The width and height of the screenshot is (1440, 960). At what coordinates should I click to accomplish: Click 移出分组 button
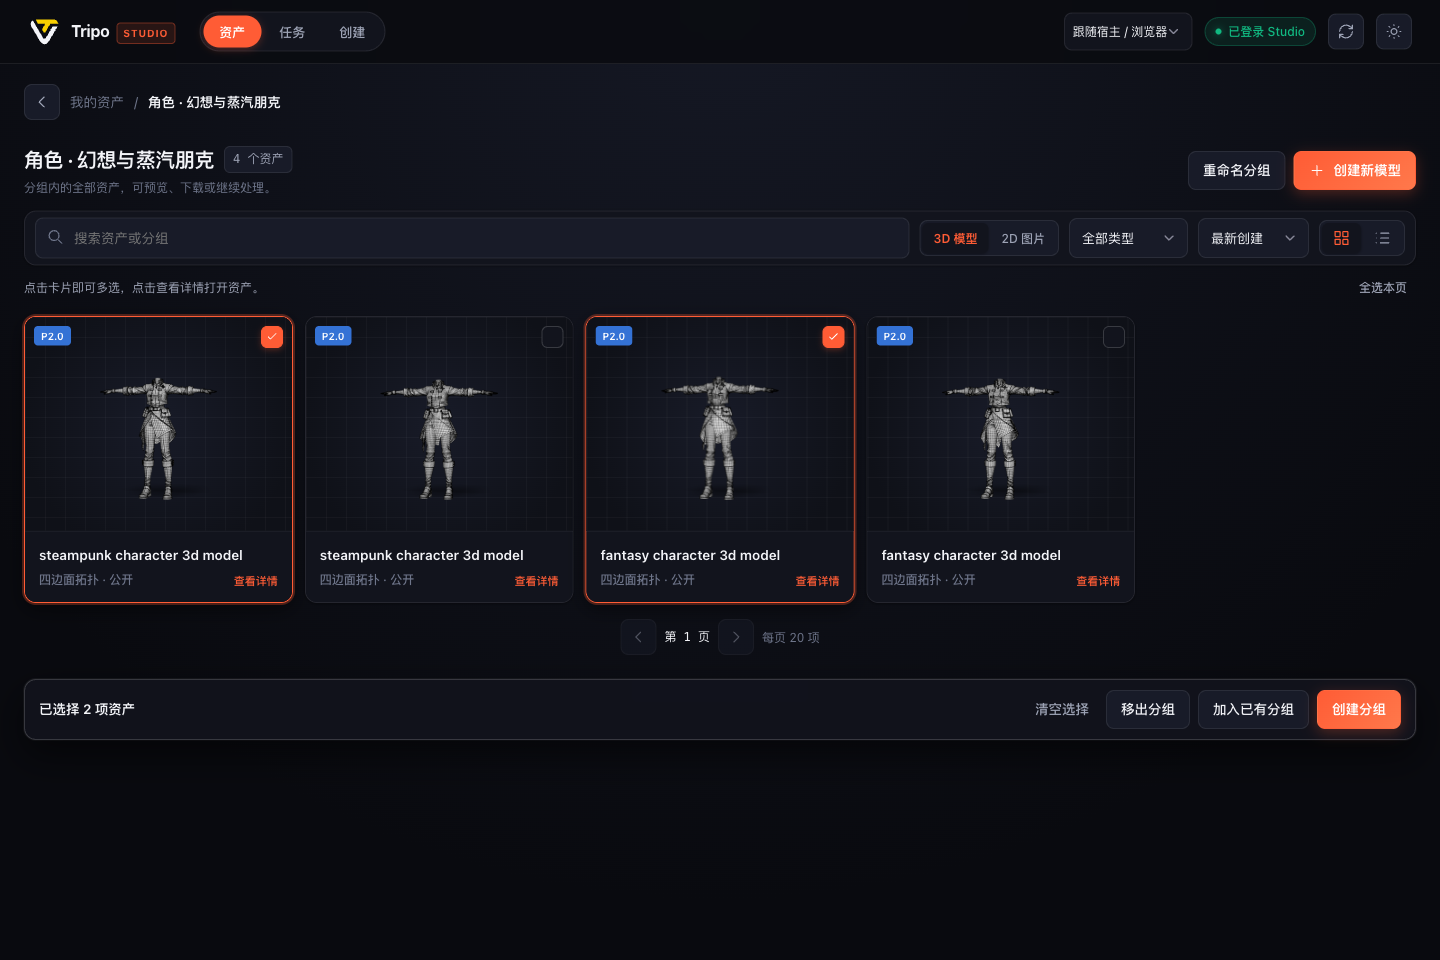pos(1148,709)
